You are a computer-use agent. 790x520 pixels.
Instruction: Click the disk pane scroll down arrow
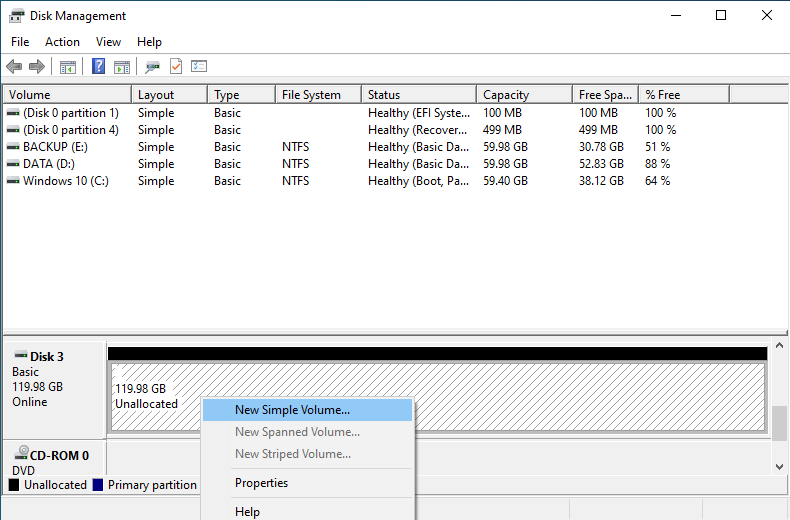(x=779, y=467)
